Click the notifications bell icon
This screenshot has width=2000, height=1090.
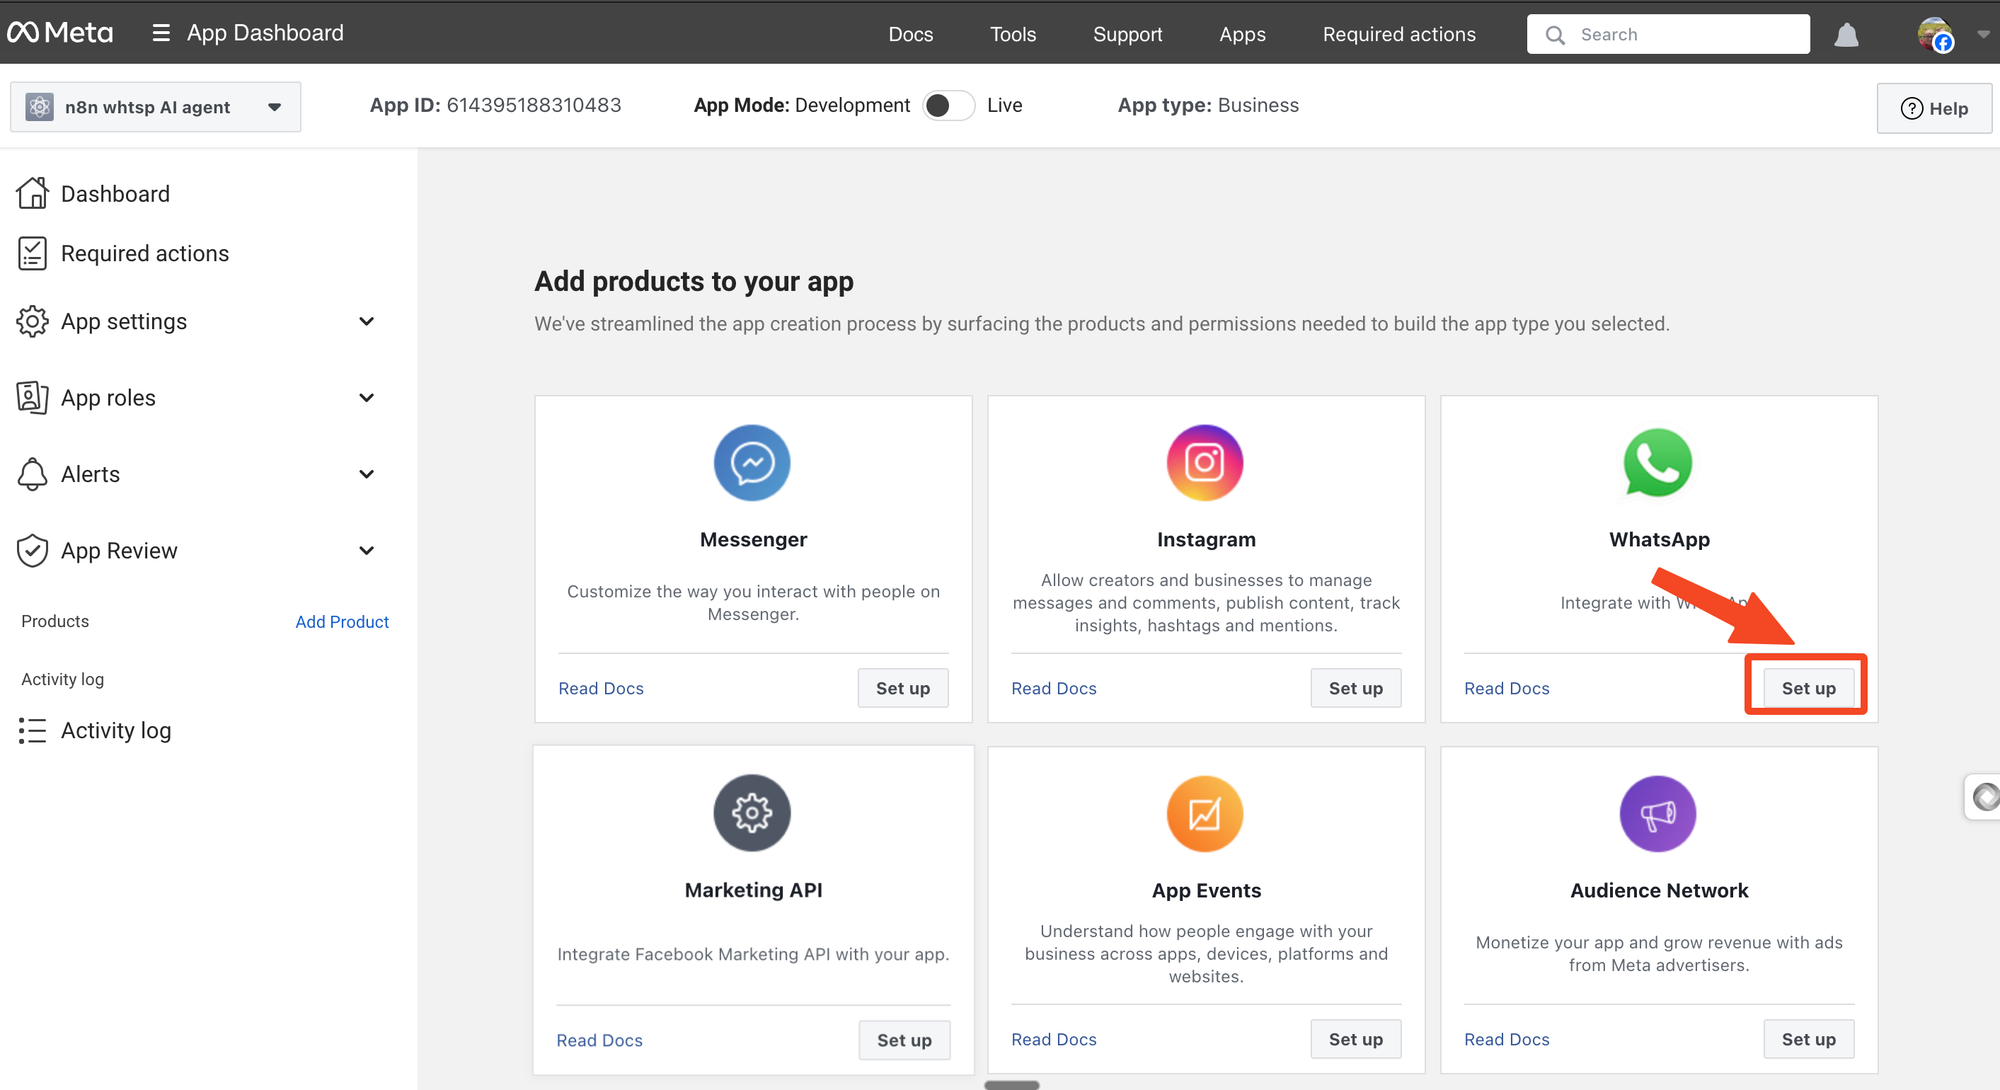point(1846,35)
